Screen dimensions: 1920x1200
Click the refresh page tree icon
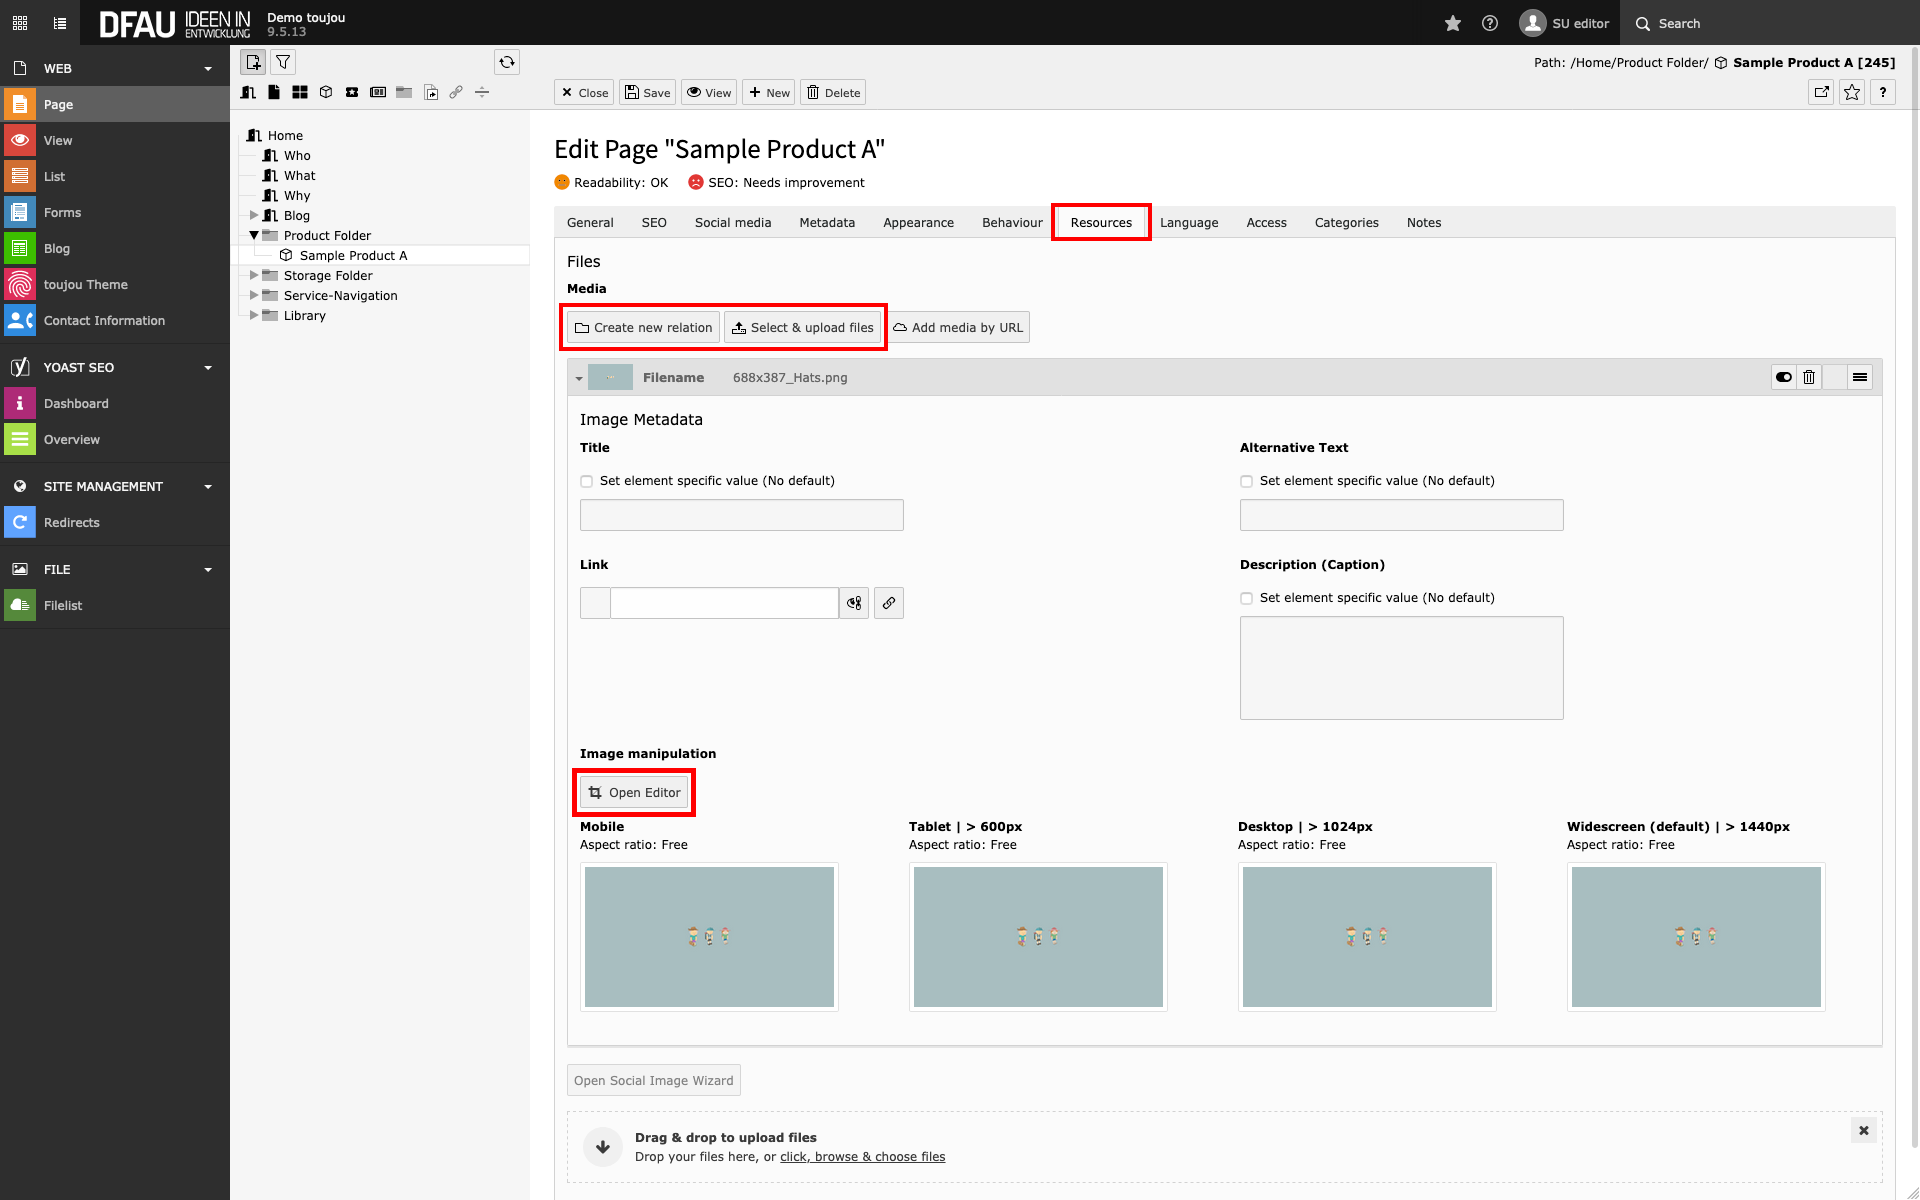(x=507, y=62)
